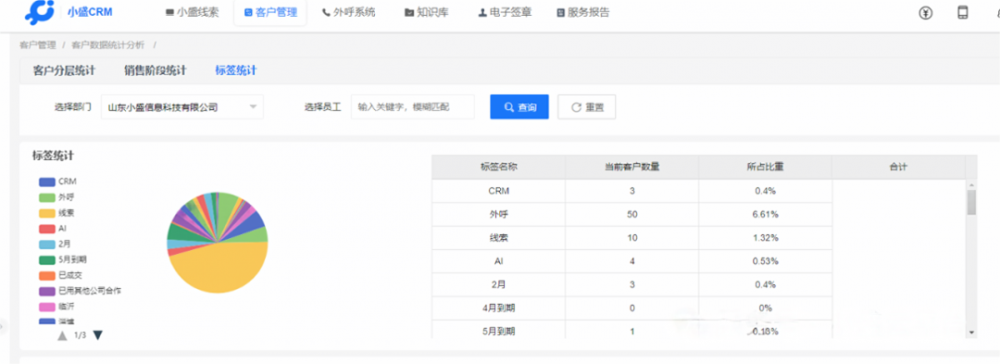Screen dimensions: 1000x364
Task: Open 电子签章 in the top navigation
Action: tap(505, 12)
